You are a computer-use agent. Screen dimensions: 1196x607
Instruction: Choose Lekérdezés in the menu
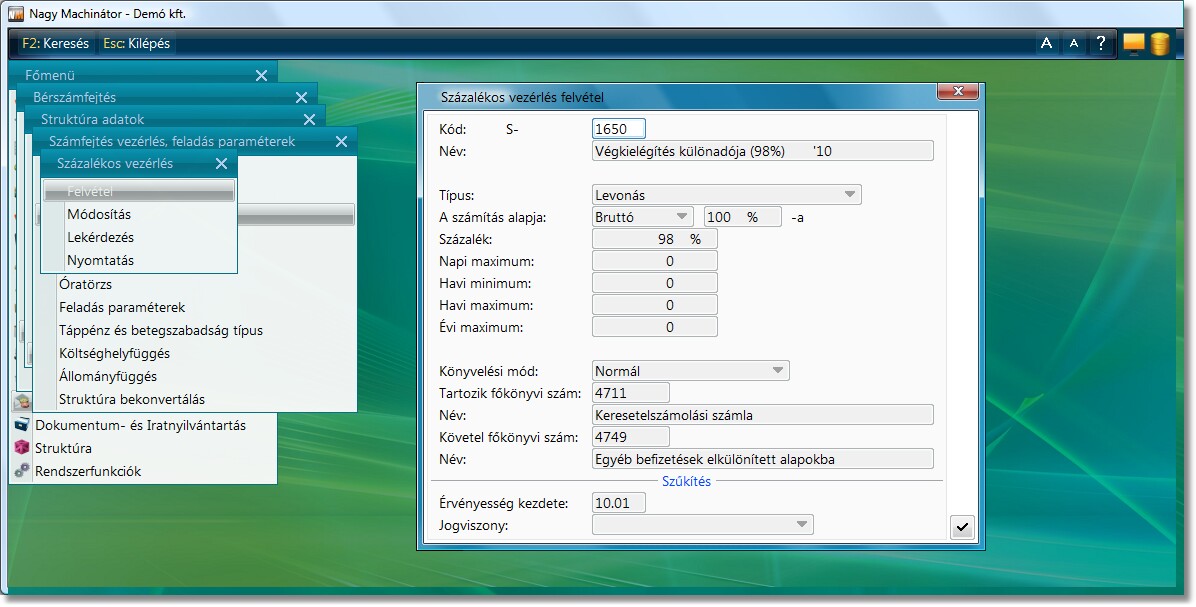[x=100, y=237]
